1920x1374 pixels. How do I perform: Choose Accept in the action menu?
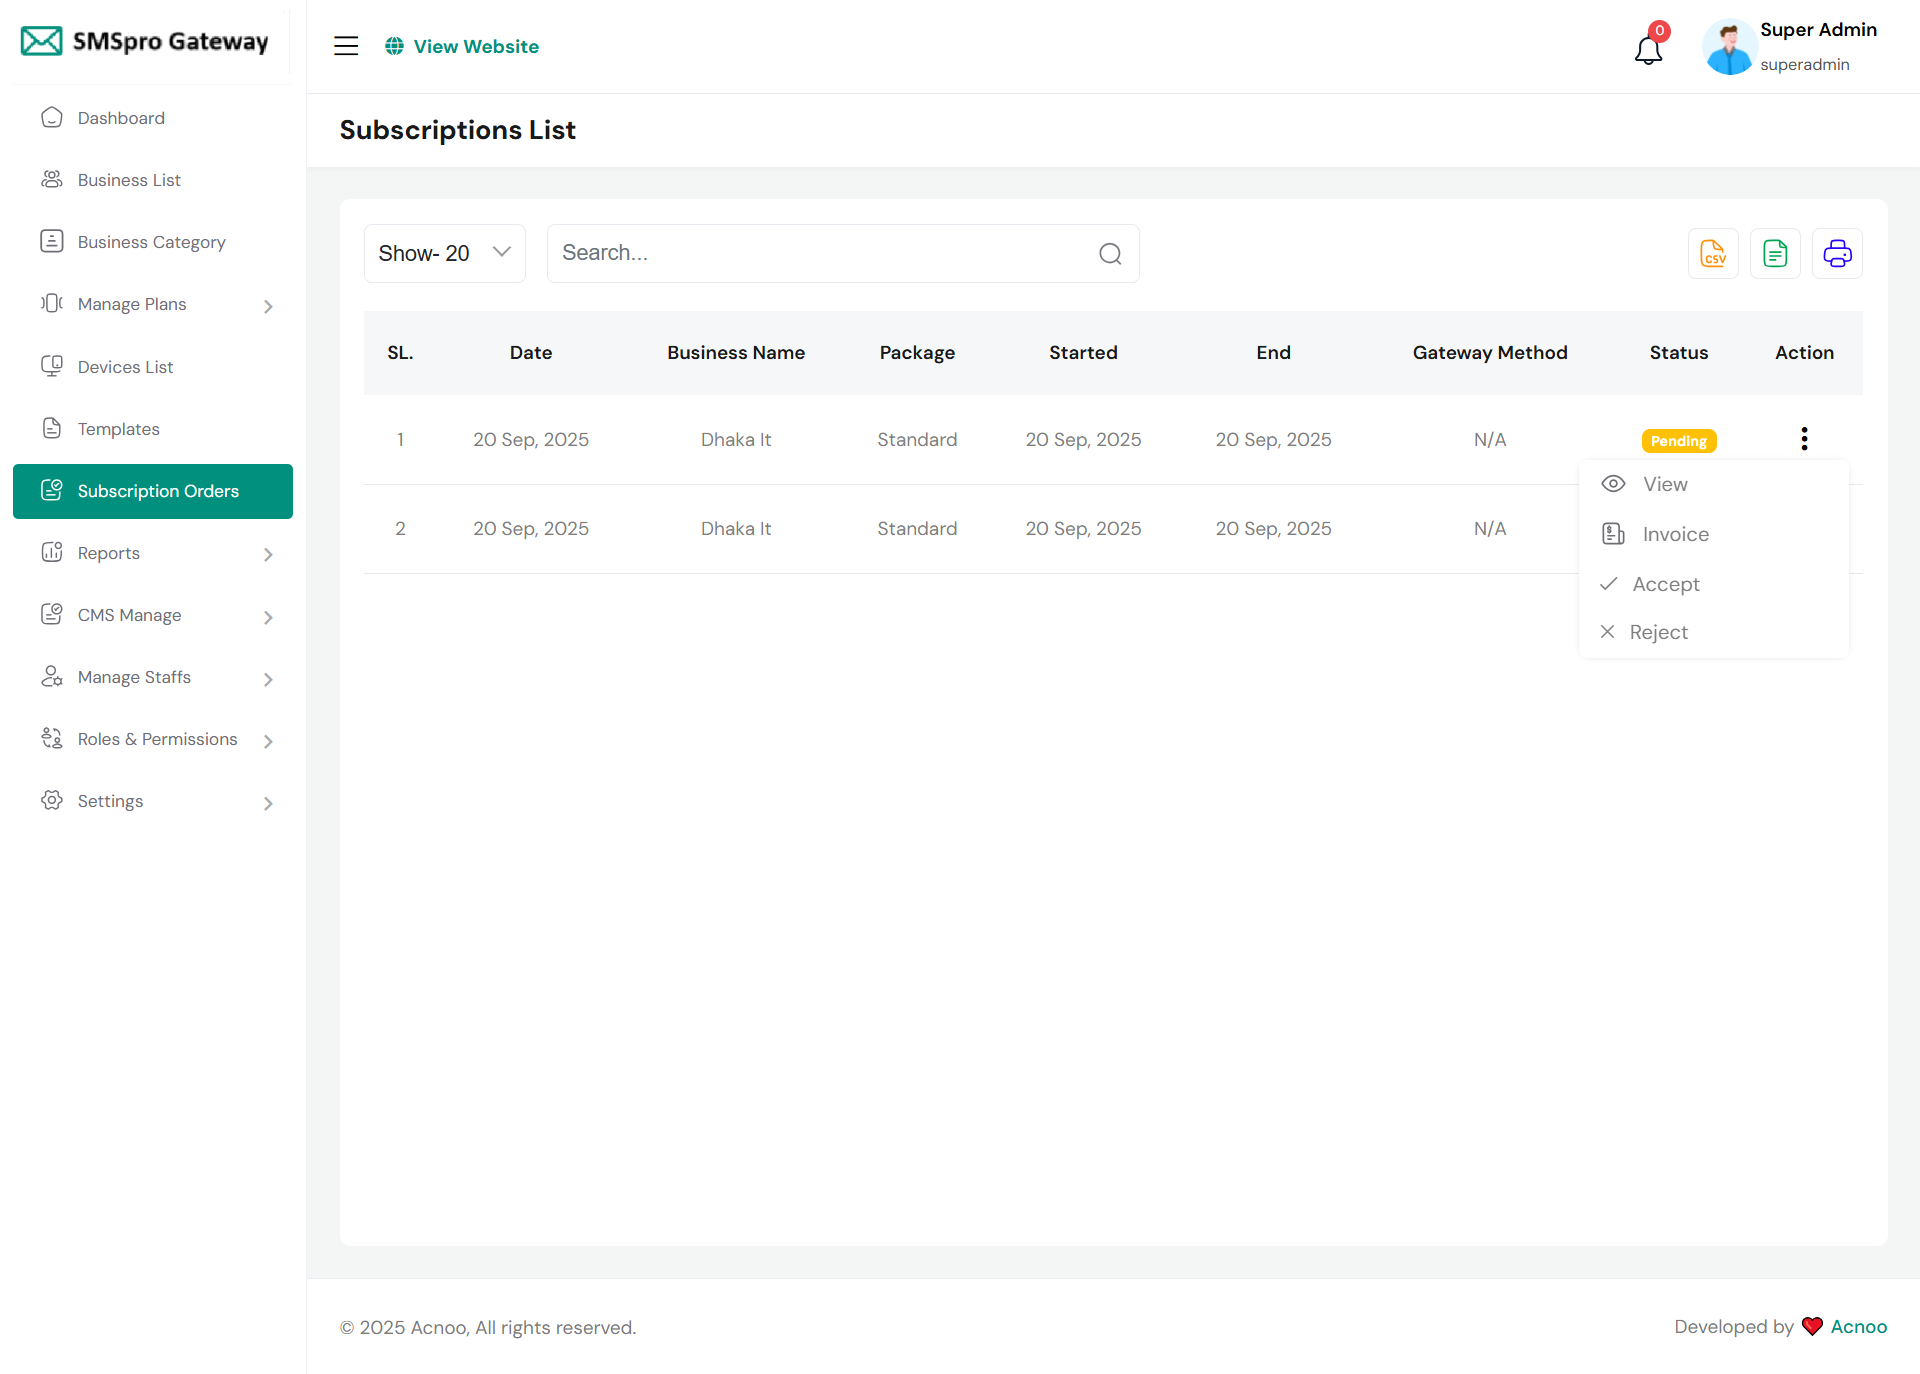pos(1665,584)
